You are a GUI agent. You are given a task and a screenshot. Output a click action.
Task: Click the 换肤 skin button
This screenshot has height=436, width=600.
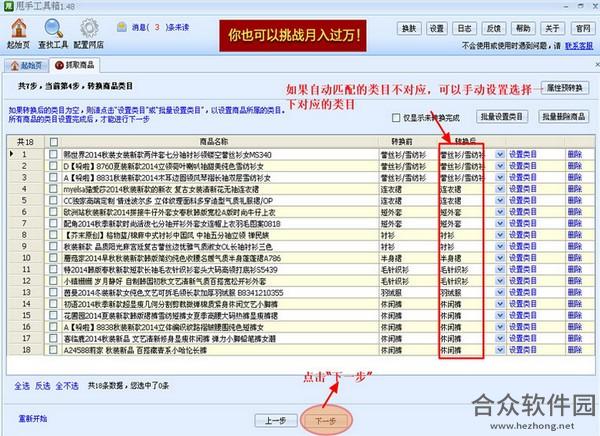(409, 28)
